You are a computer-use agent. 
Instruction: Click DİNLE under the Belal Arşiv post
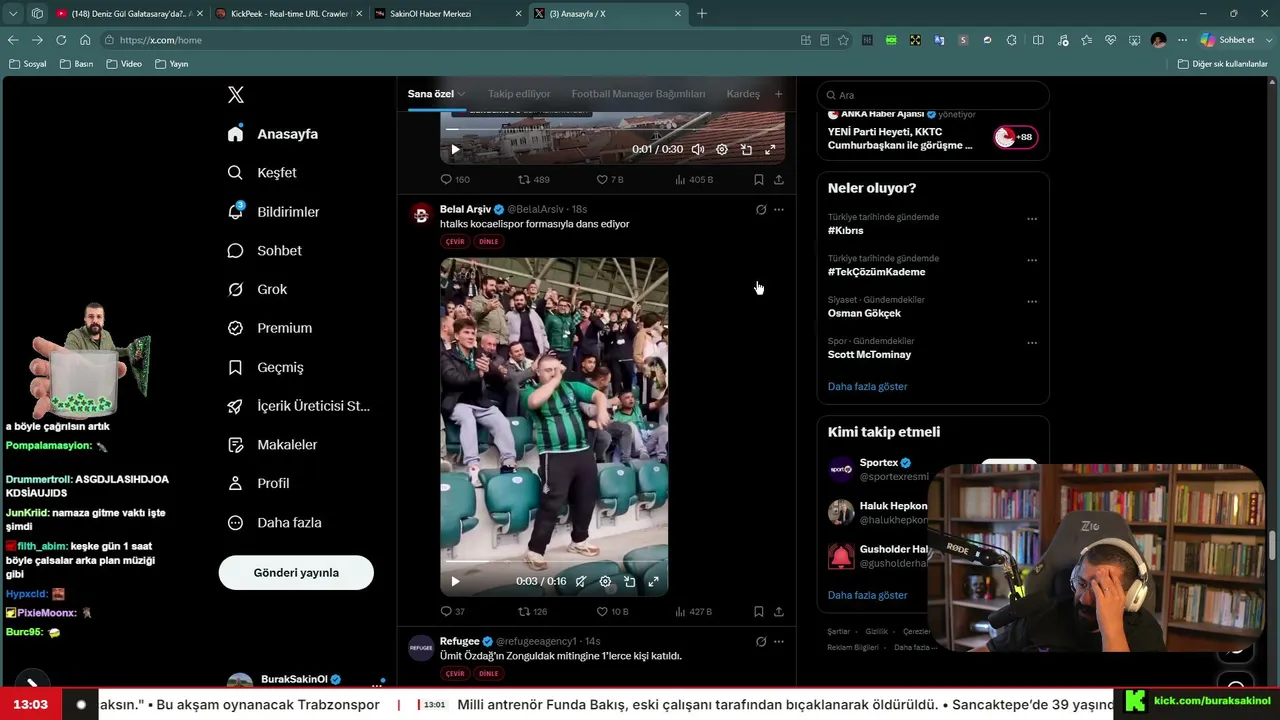click(x=488, y=242)
